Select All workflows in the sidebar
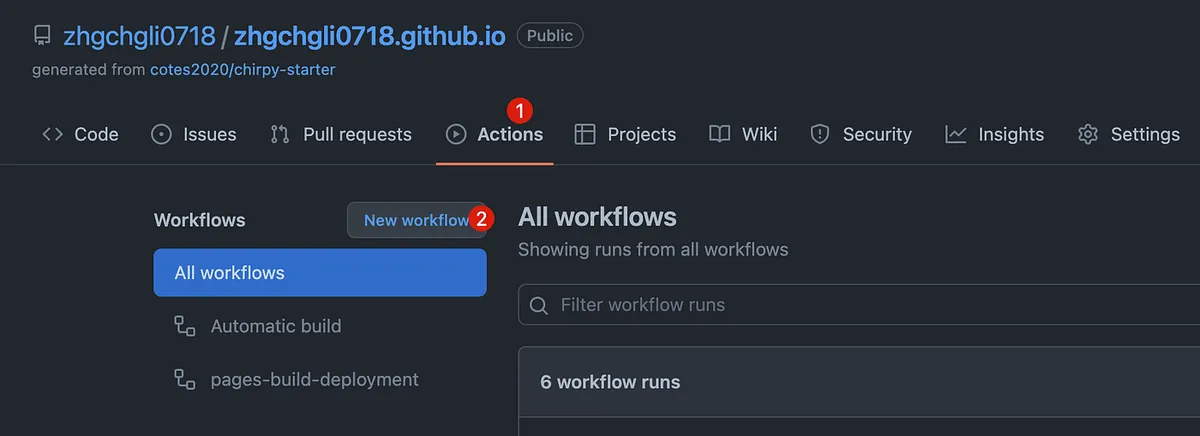This screenshot has width=1200, height=436. click(320, 273)
